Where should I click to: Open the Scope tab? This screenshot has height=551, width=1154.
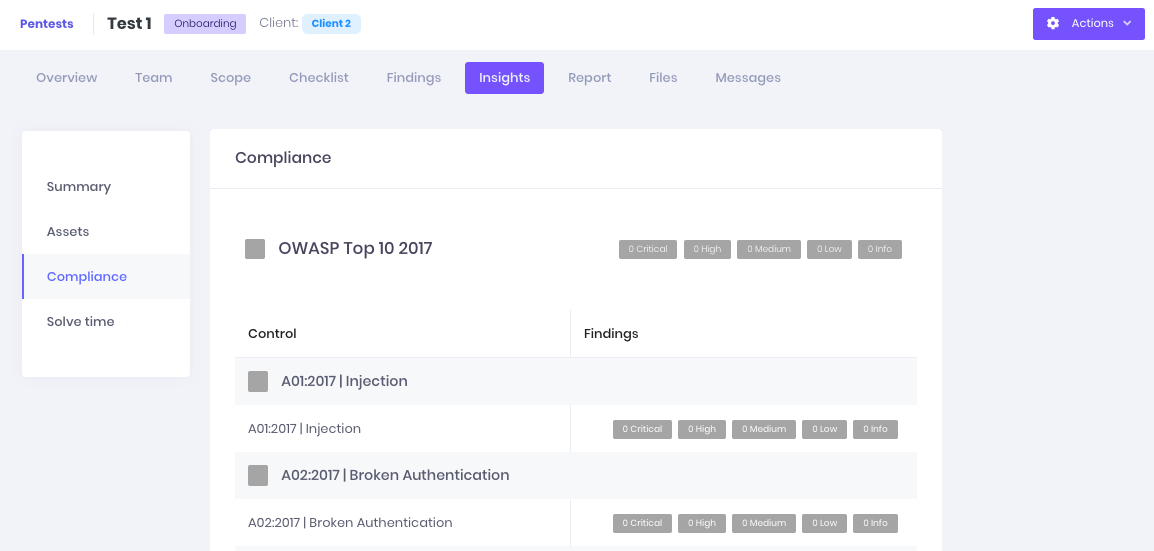230,78
